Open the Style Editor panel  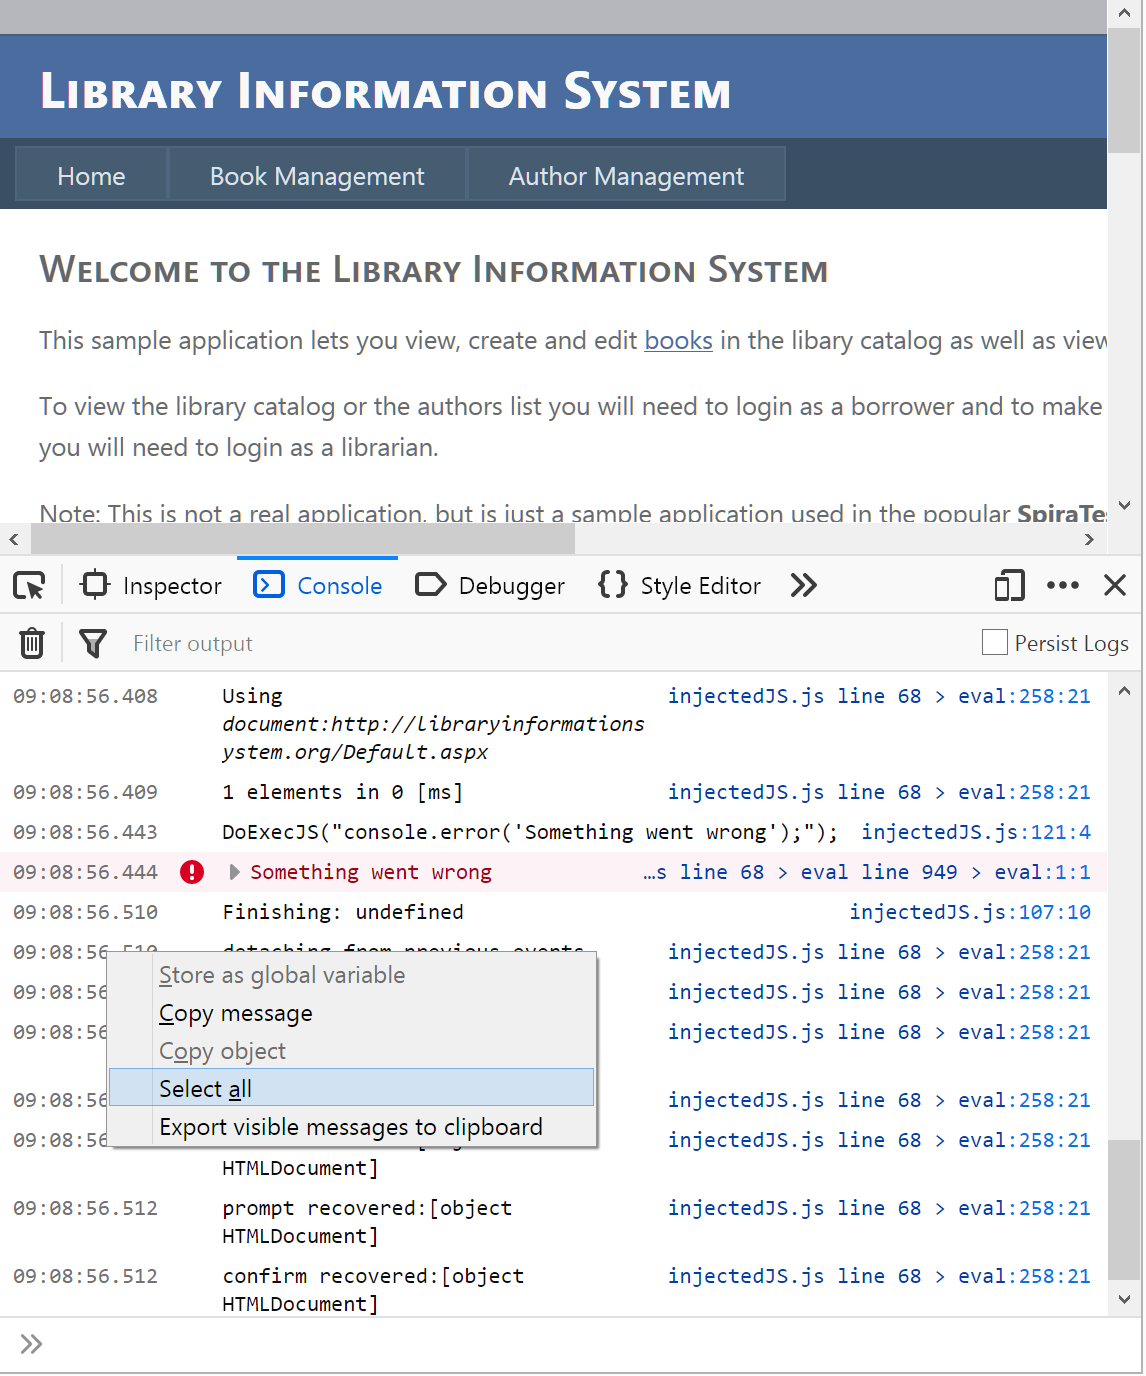click(680, 585)
